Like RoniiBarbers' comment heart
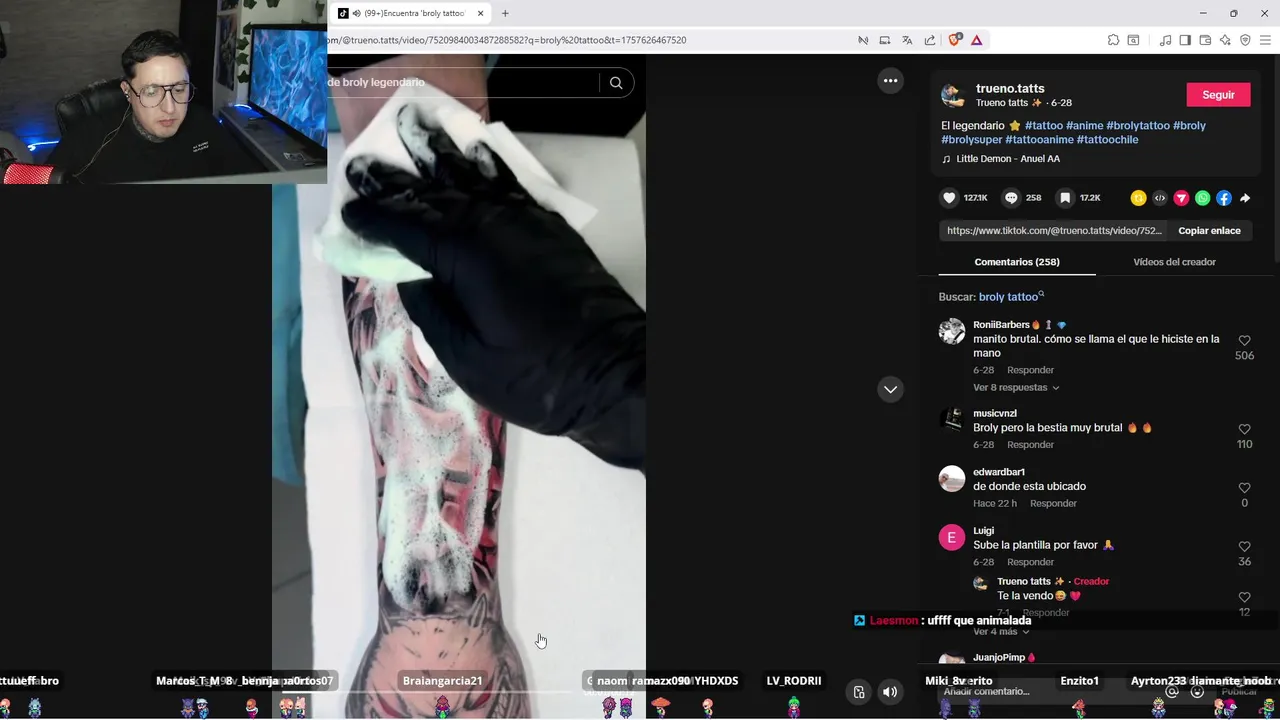Image resolution: width=1280 pixels, height=720 pixels. pos(1244,341)
